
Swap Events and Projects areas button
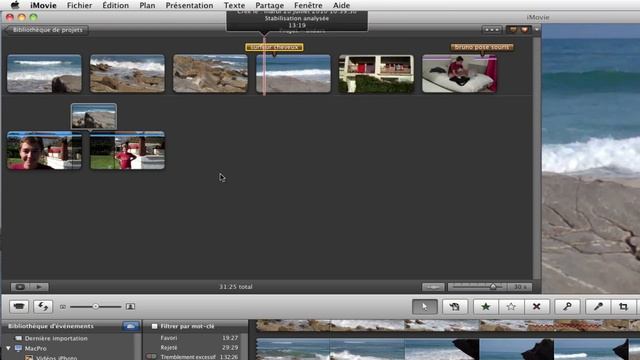point(43,307)
